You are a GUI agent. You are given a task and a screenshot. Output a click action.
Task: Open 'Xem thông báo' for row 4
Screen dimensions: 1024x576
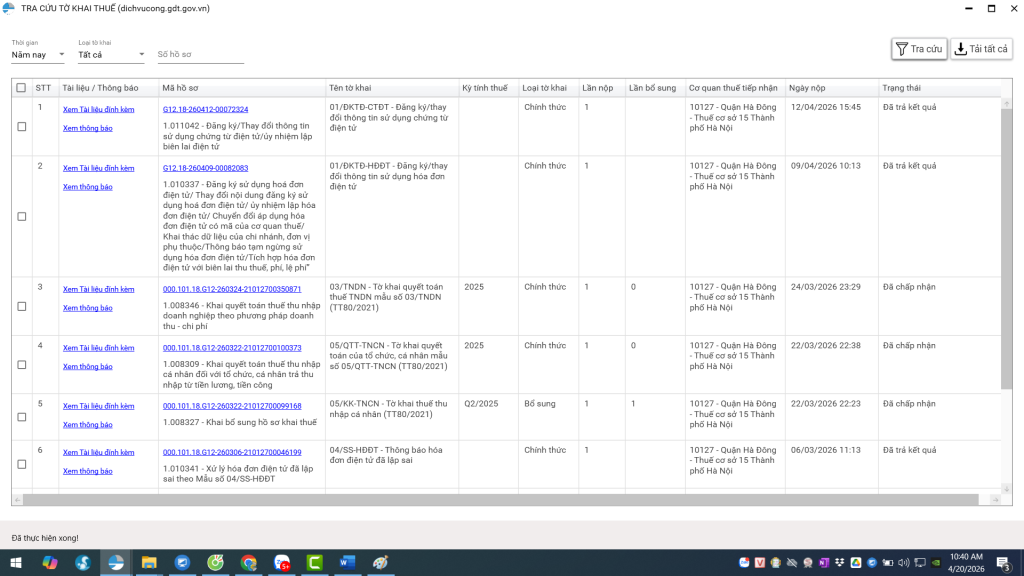pyautogui.click(x=88, y=367)
